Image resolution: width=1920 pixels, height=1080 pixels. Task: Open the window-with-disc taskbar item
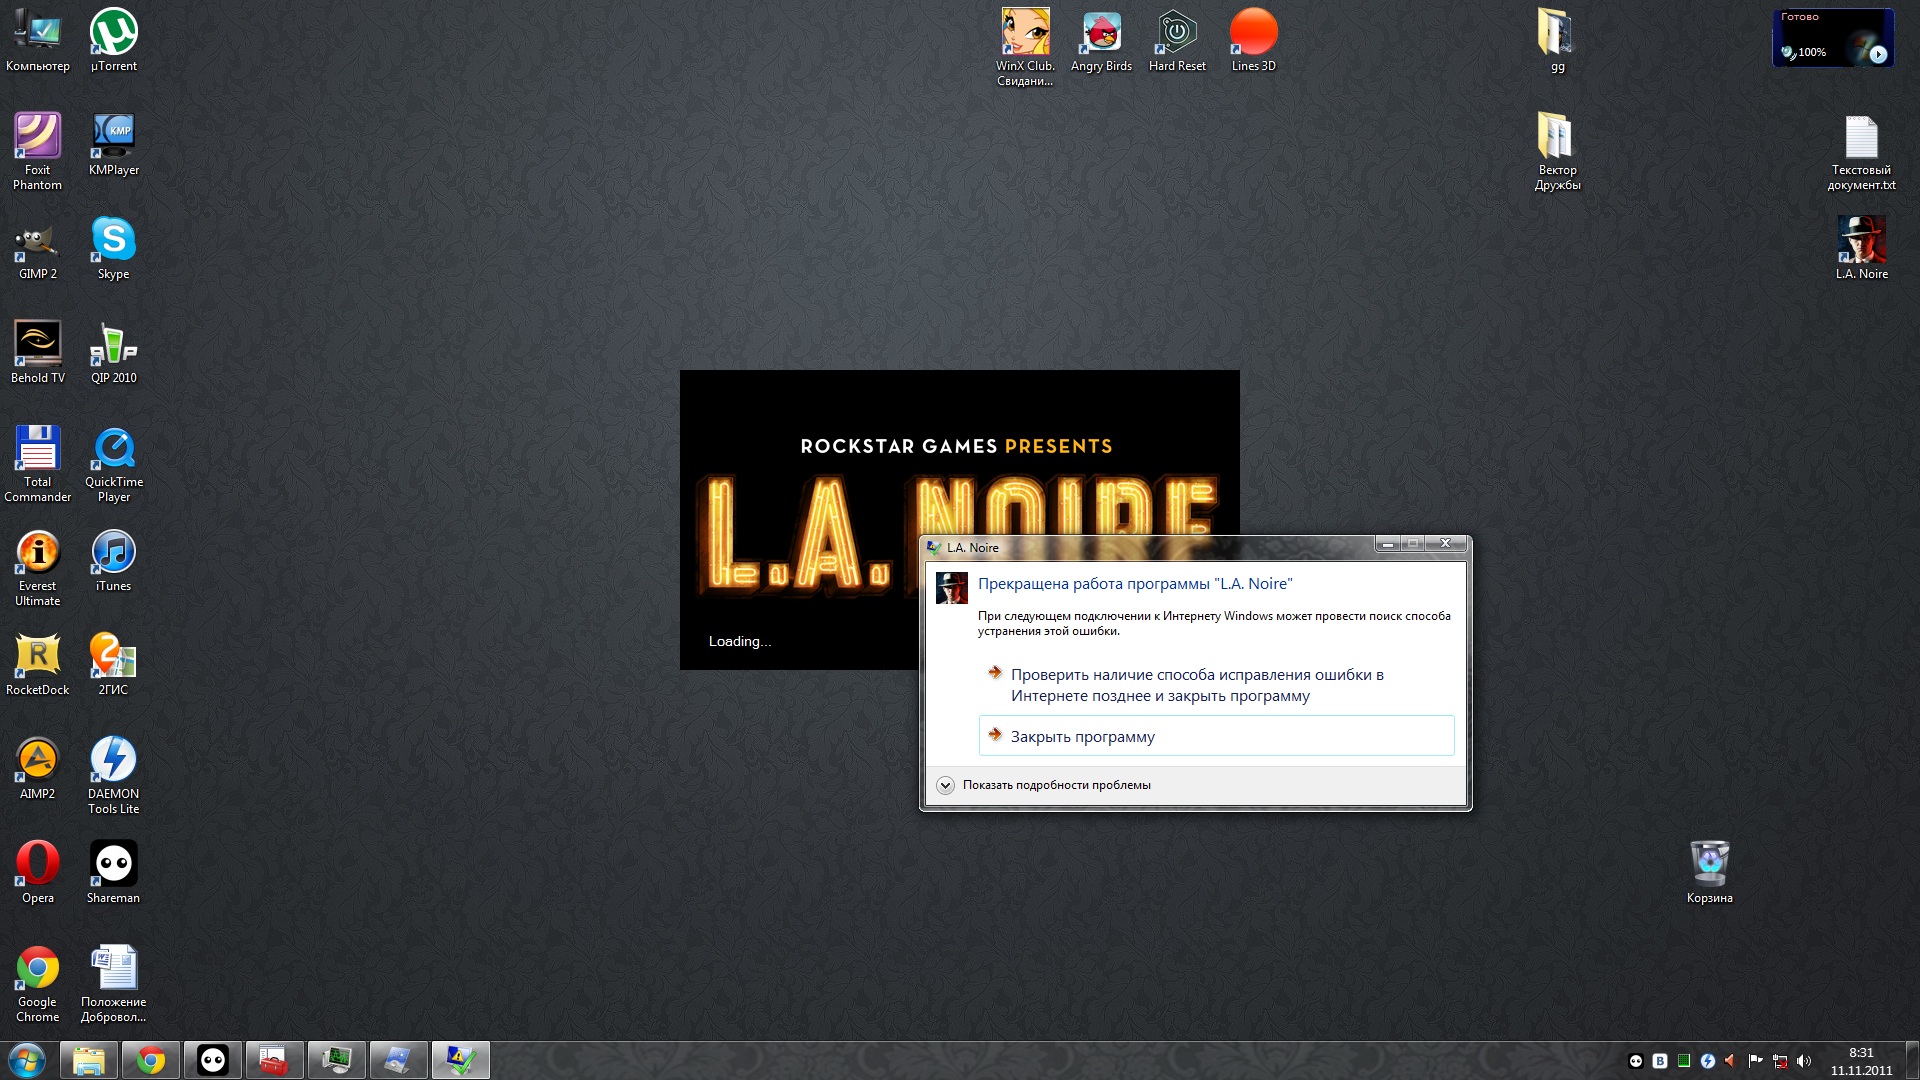click(399, 1060)
